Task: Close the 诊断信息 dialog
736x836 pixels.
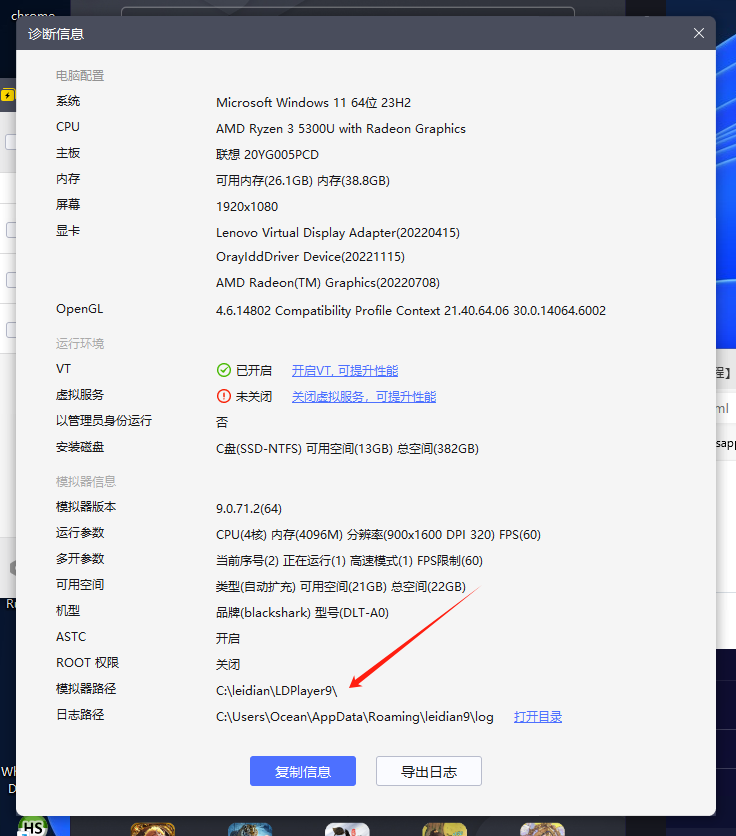Action: [699, 33]
